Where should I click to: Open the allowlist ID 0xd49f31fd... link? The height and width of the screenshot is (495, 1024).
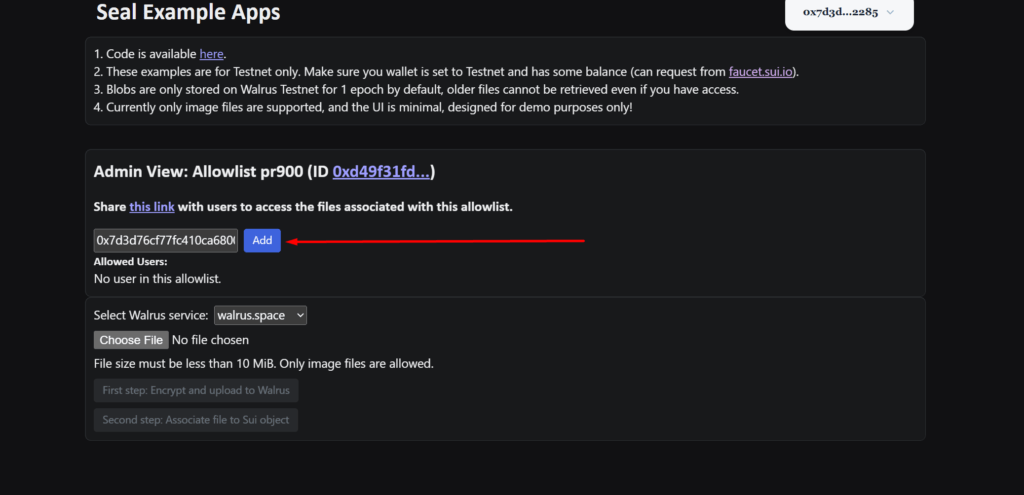coord(381,172)
